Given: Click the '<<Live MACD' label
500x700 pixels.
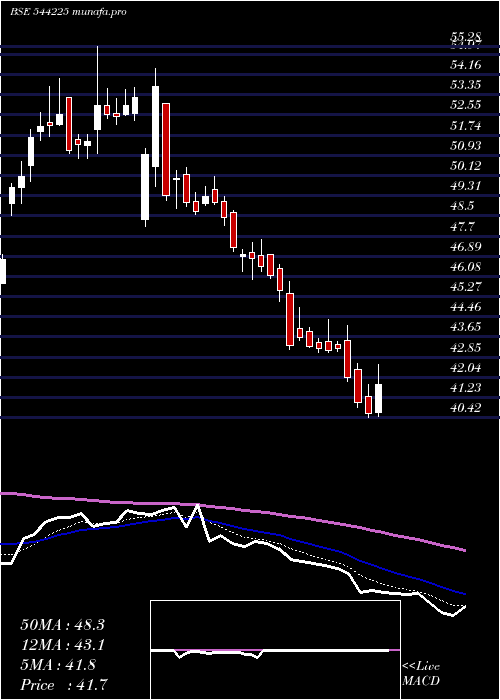Looking at the screenshot, I should [421, 673].
